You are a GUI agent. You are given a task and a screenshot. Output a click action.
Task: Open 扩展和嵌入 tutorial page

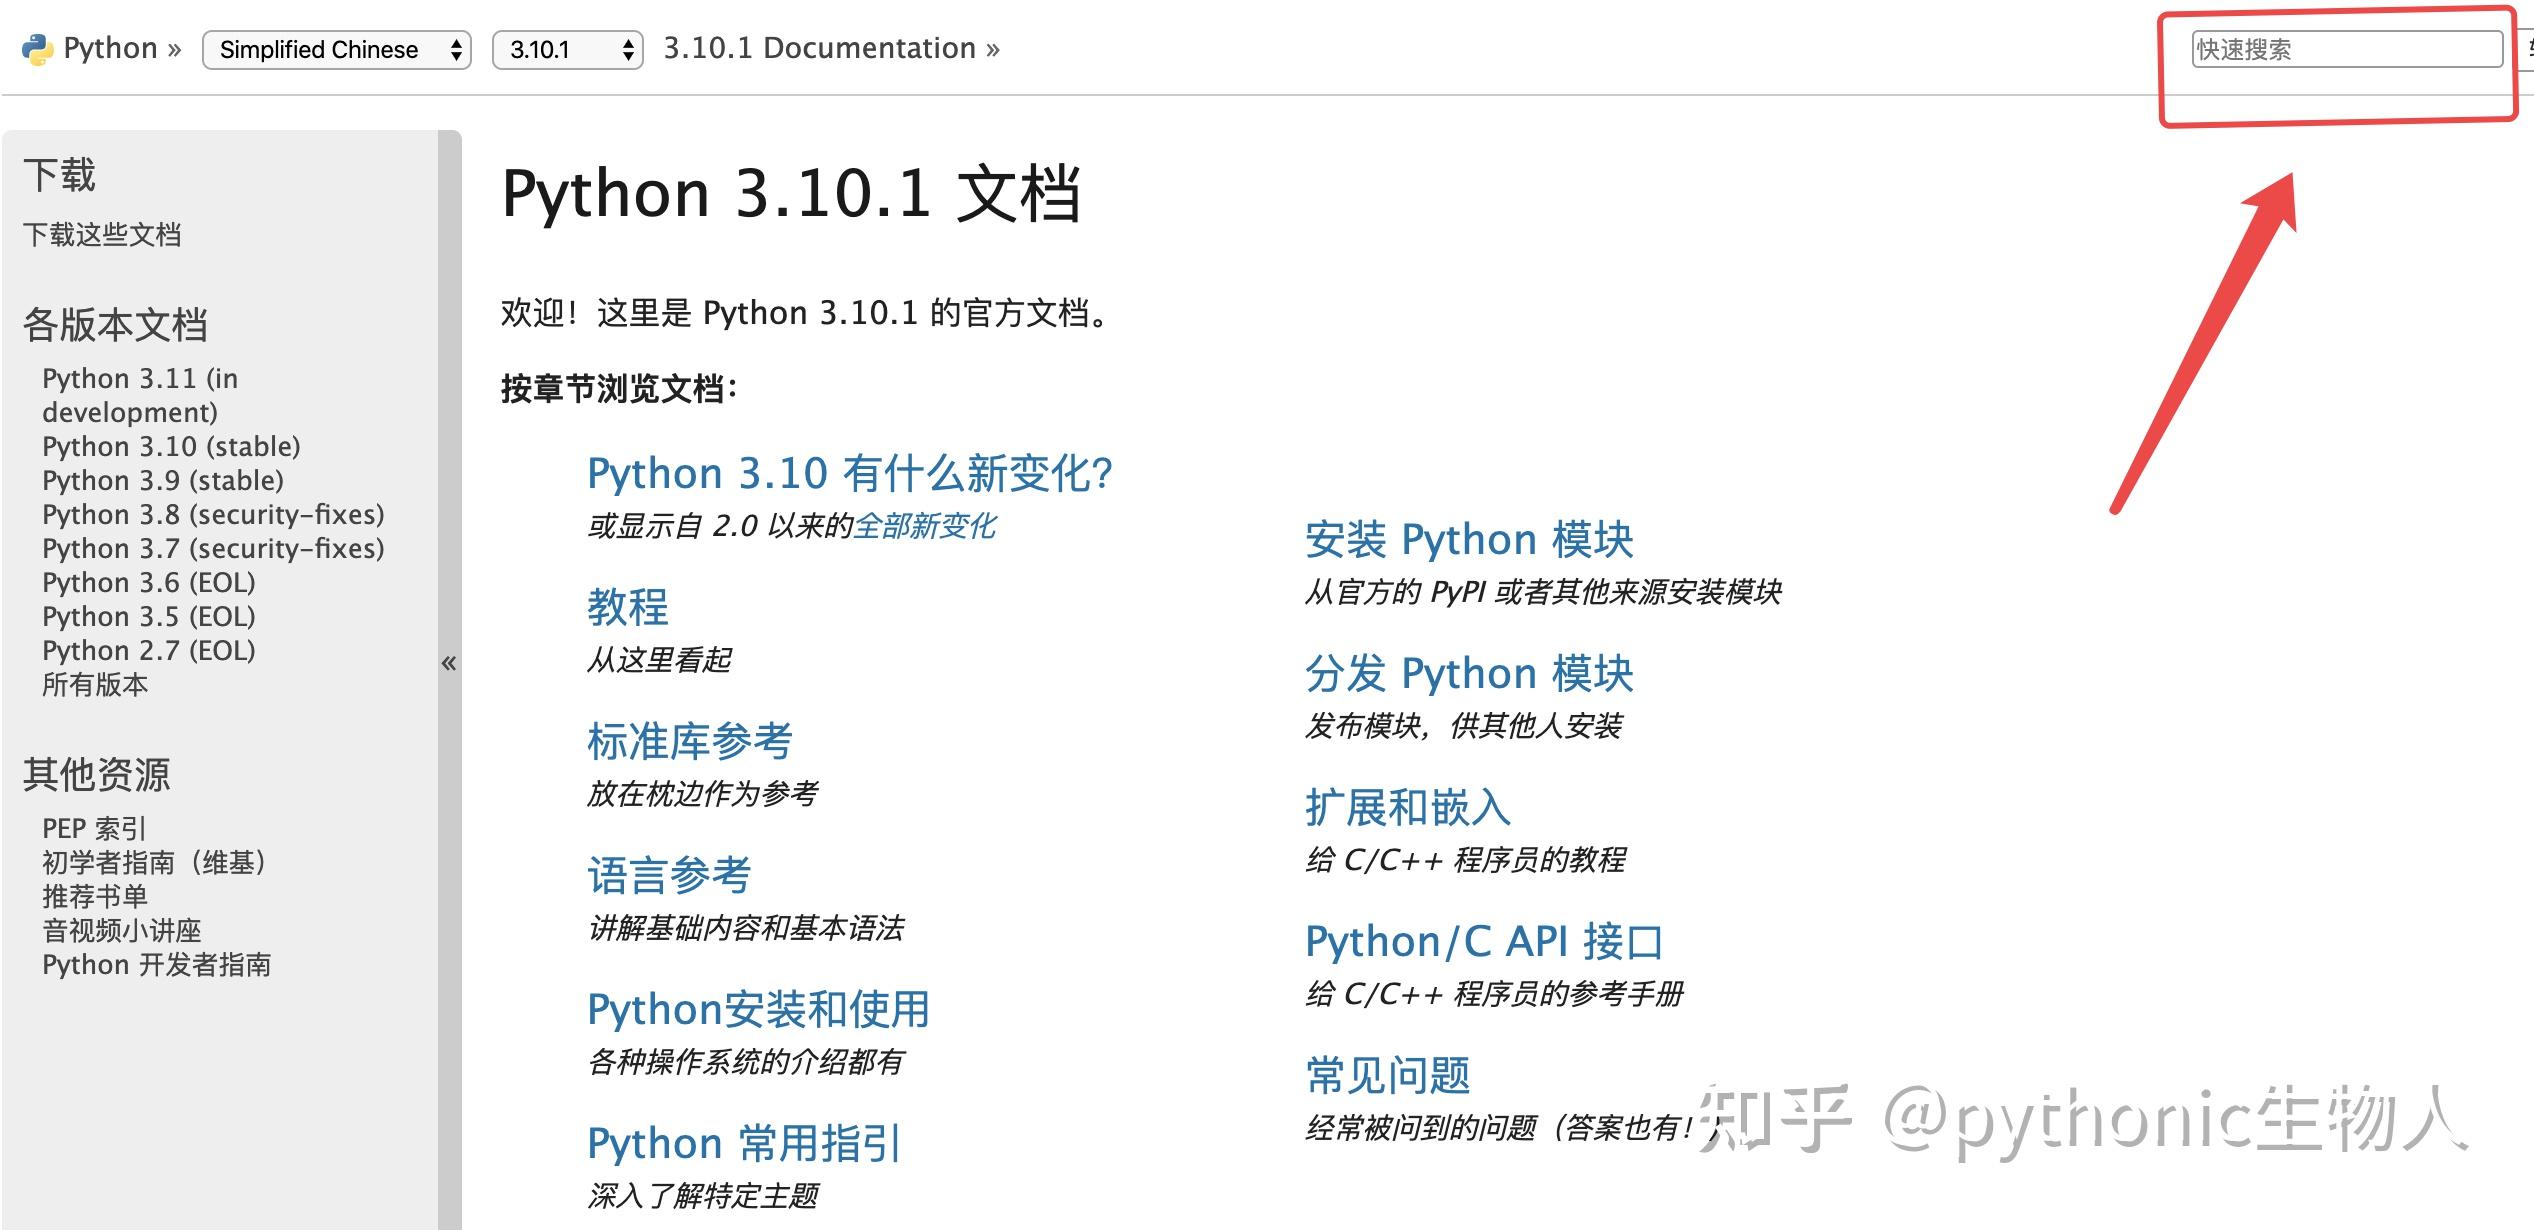[x=1407, y=807]
